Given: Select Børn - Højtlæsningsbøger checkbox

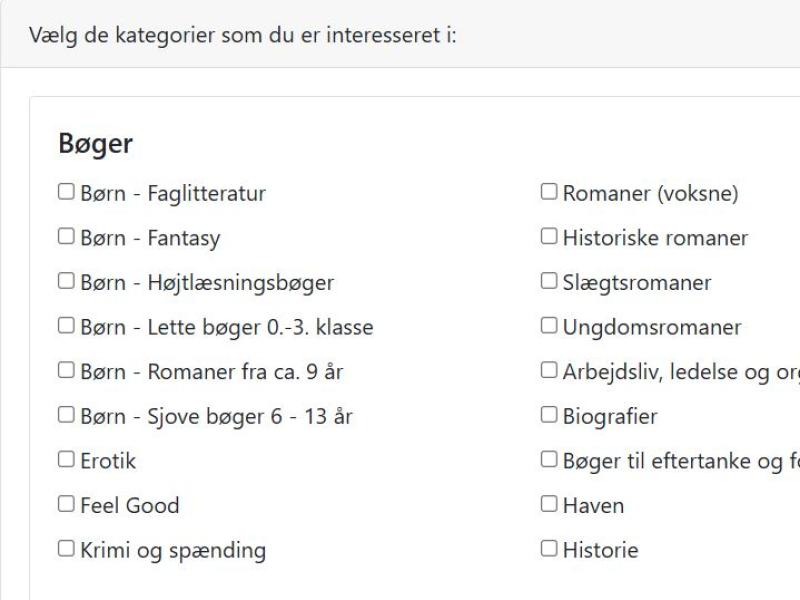Looking at the screenshot, I should click(66, 281).
